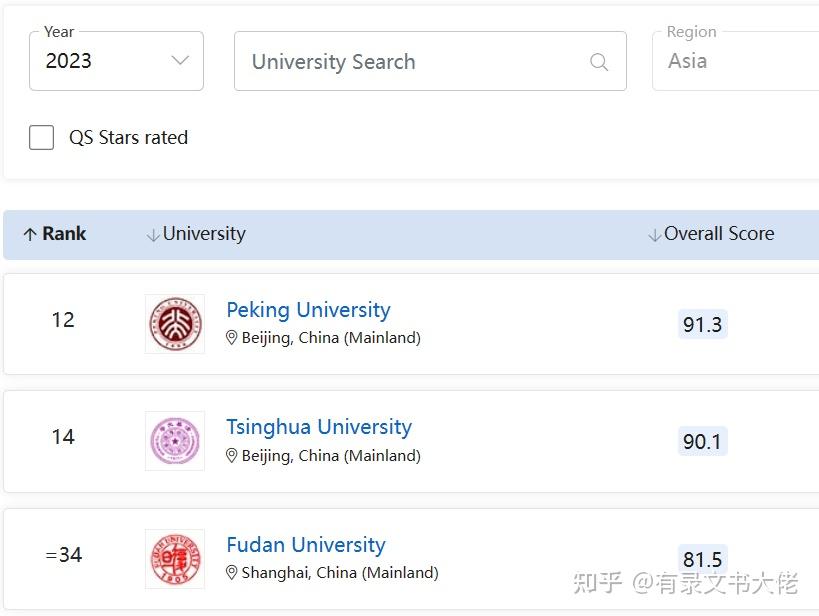Click the Tsinghua University crest logo
The width and height of the screenshot is (819, 616).
point(175,440)
